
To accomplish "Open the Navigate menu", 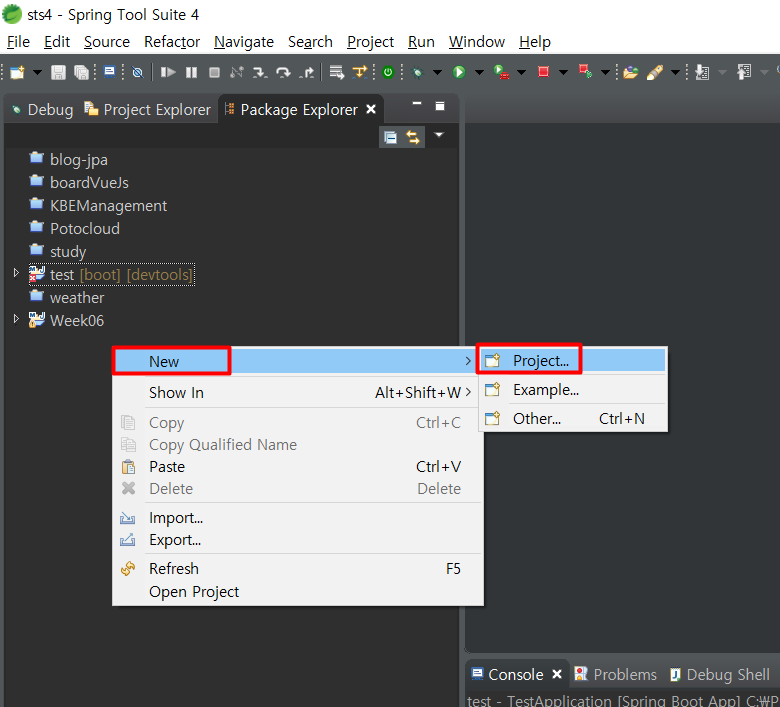I will pos(244,42).
